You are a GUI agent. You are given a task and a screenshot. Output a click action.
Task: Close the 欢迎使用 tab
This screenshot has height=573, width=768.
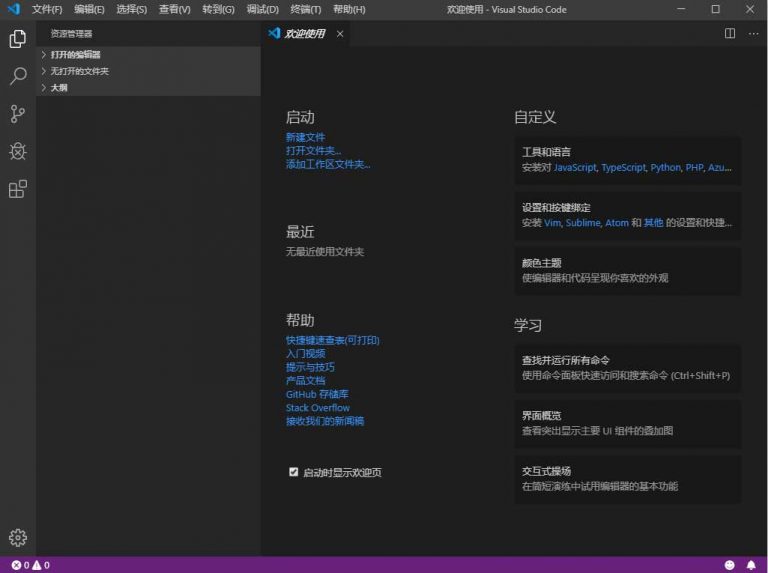point(340,33)
